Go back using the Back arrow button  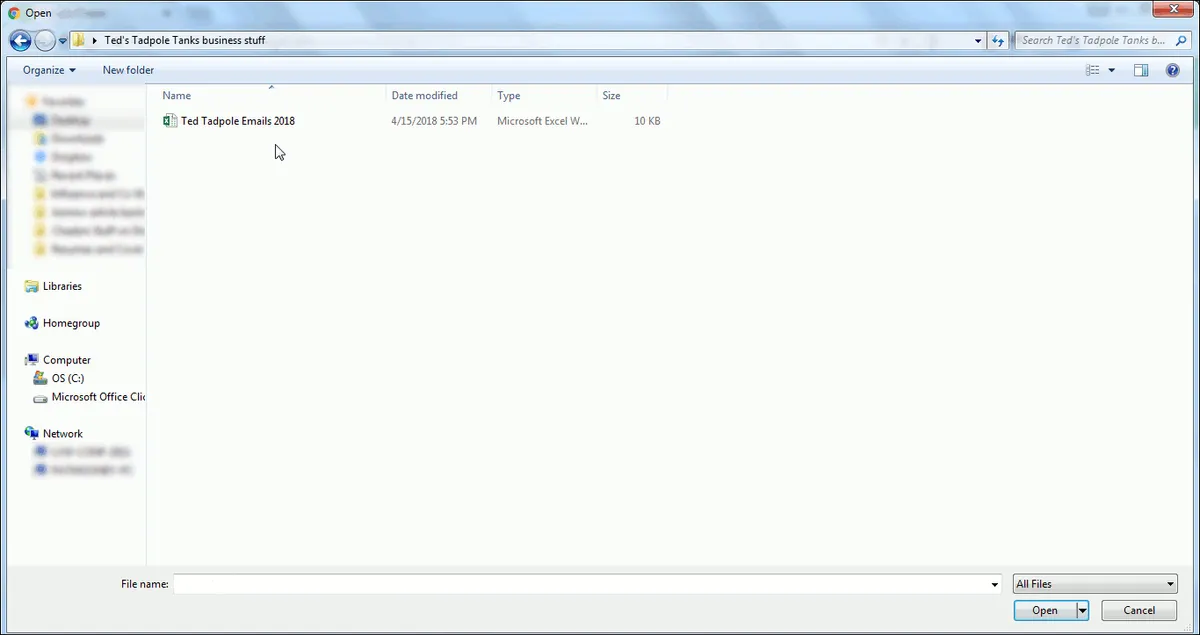click(x=20, y=41)
